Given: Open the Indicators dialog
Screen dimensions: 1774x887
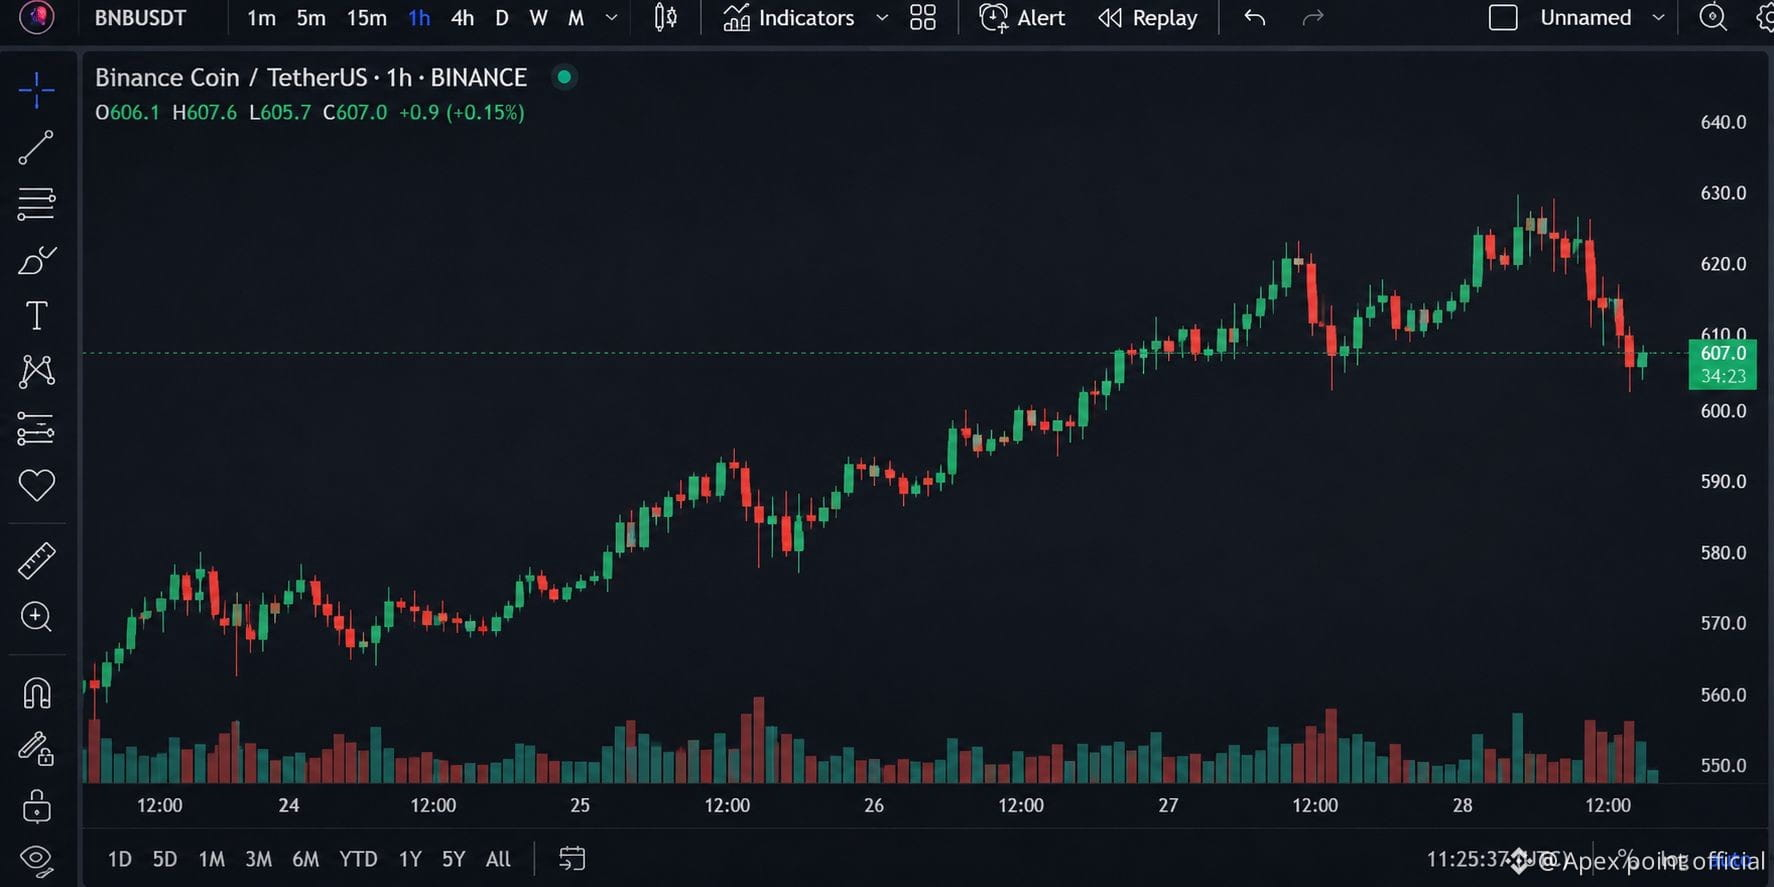Looking at the screenshot, I should point(789,18).
